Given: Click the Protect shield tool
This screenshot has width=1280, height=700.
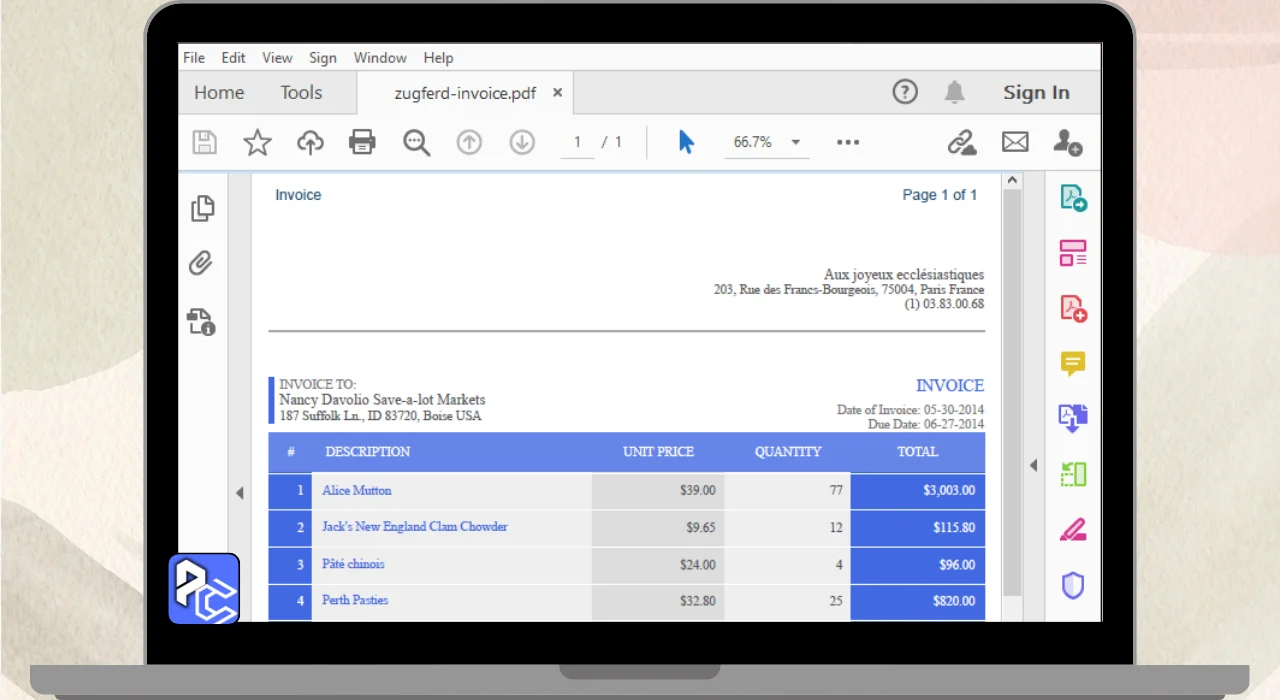Looking at the screenshot, I should (x=1073, y=585).
